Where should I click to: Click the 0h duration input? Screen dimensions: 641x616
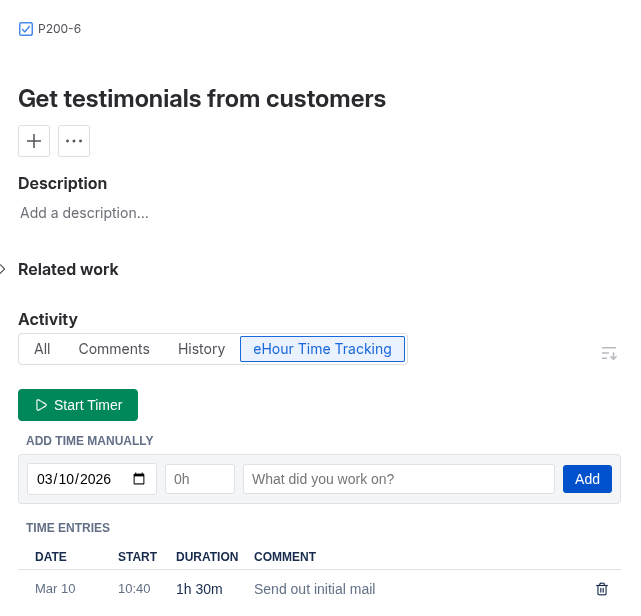point(200,479)
